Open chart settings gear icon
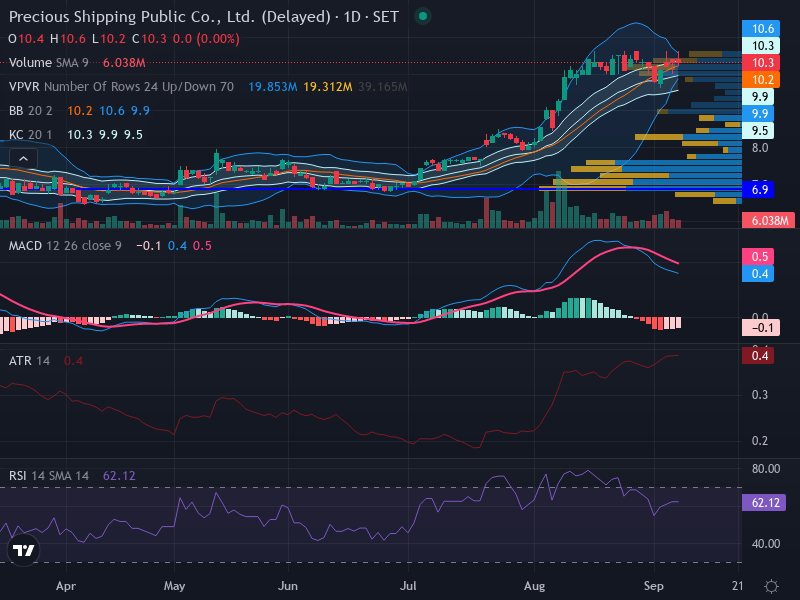800x600 pixels. point(771,586)
